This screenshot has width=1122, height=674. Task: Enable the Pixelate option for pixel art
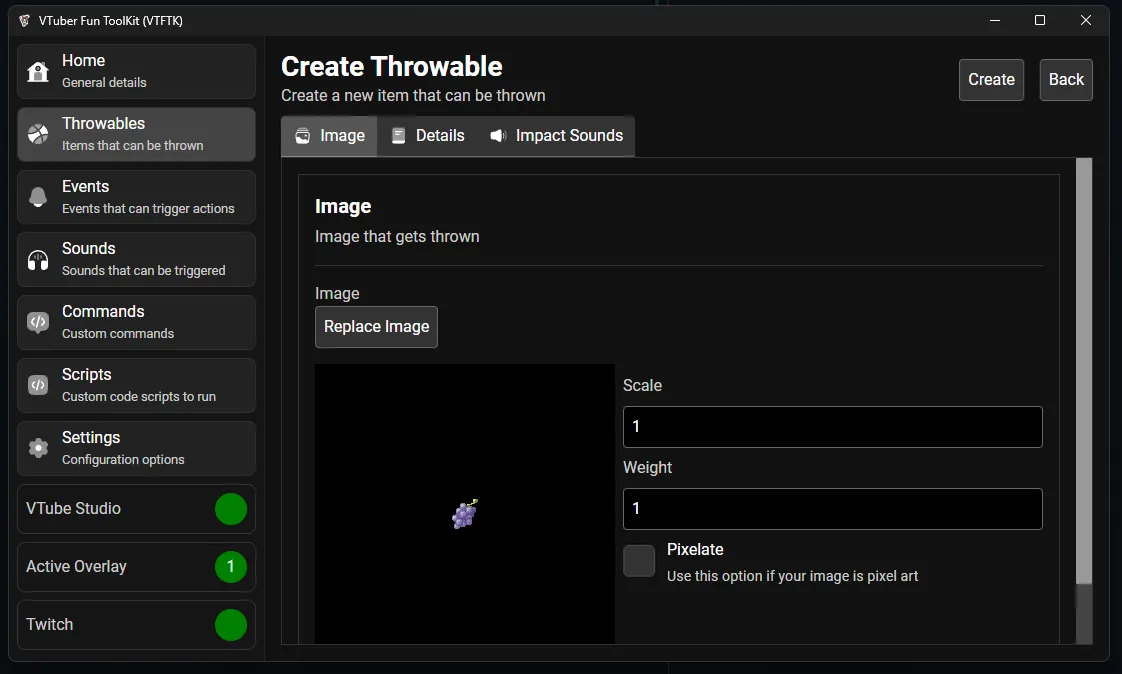(638, 561)
